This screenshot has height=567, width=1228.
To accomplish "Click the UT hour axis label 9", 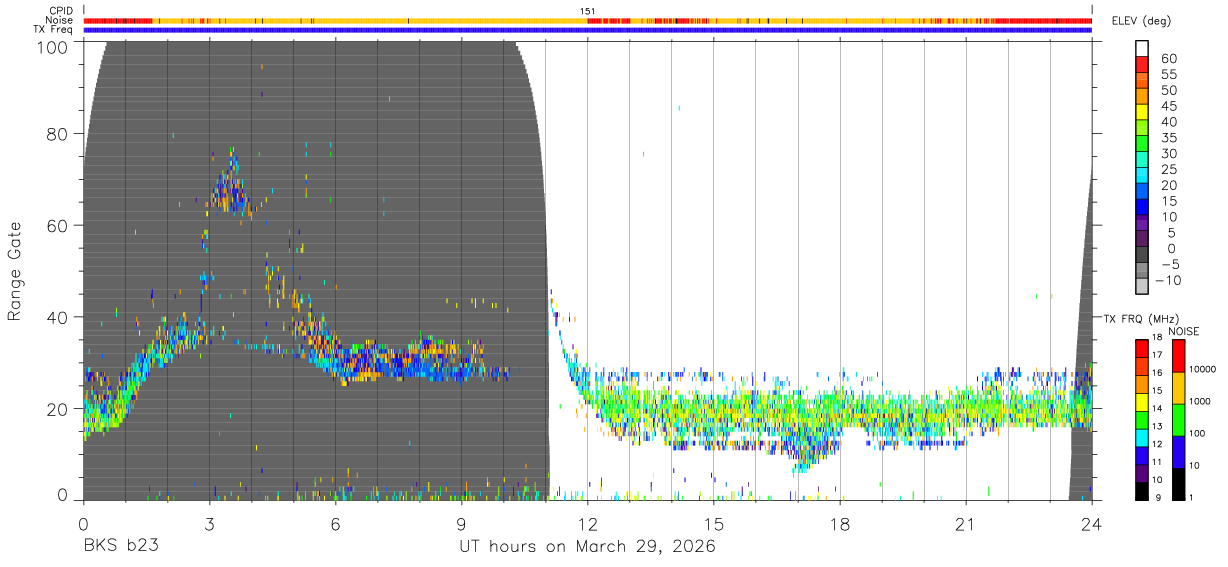I will point(461,523).
